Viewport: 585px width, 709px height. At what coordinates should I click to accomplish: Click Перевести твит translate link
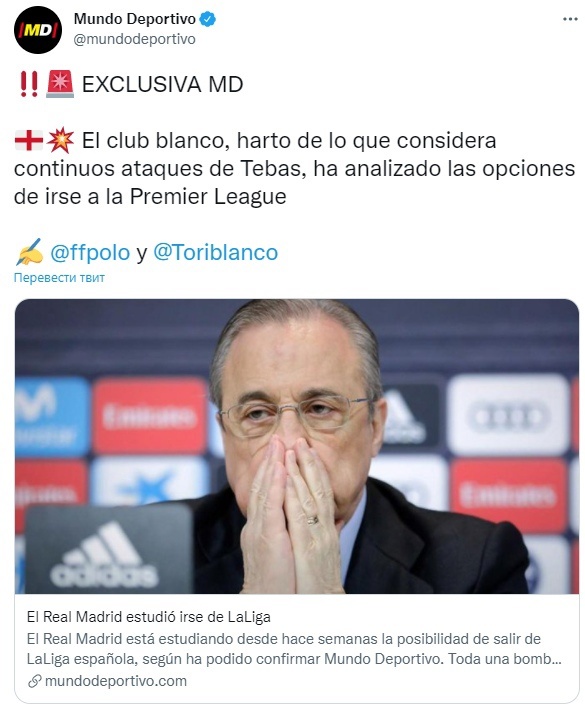point(59,278)
